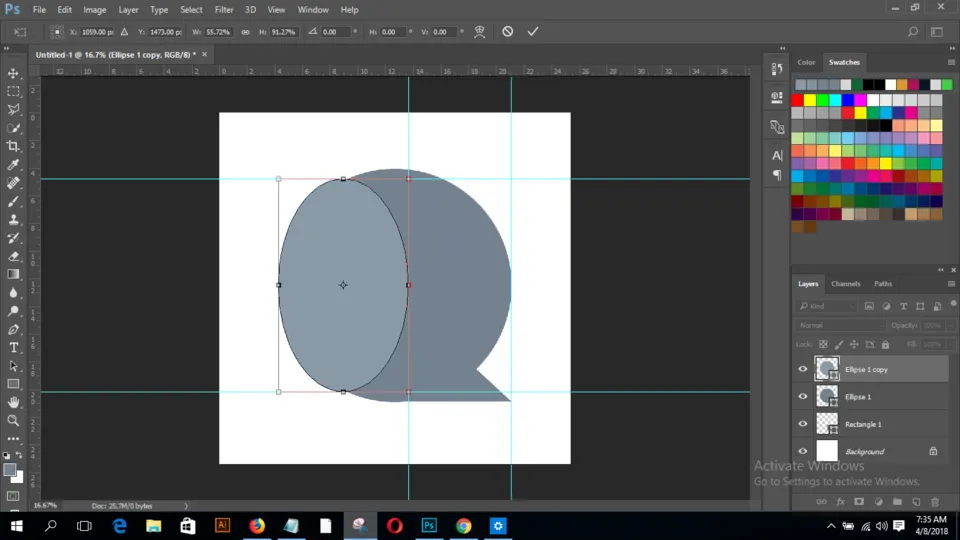Select the Healing Brush tool

pos(13,183)
